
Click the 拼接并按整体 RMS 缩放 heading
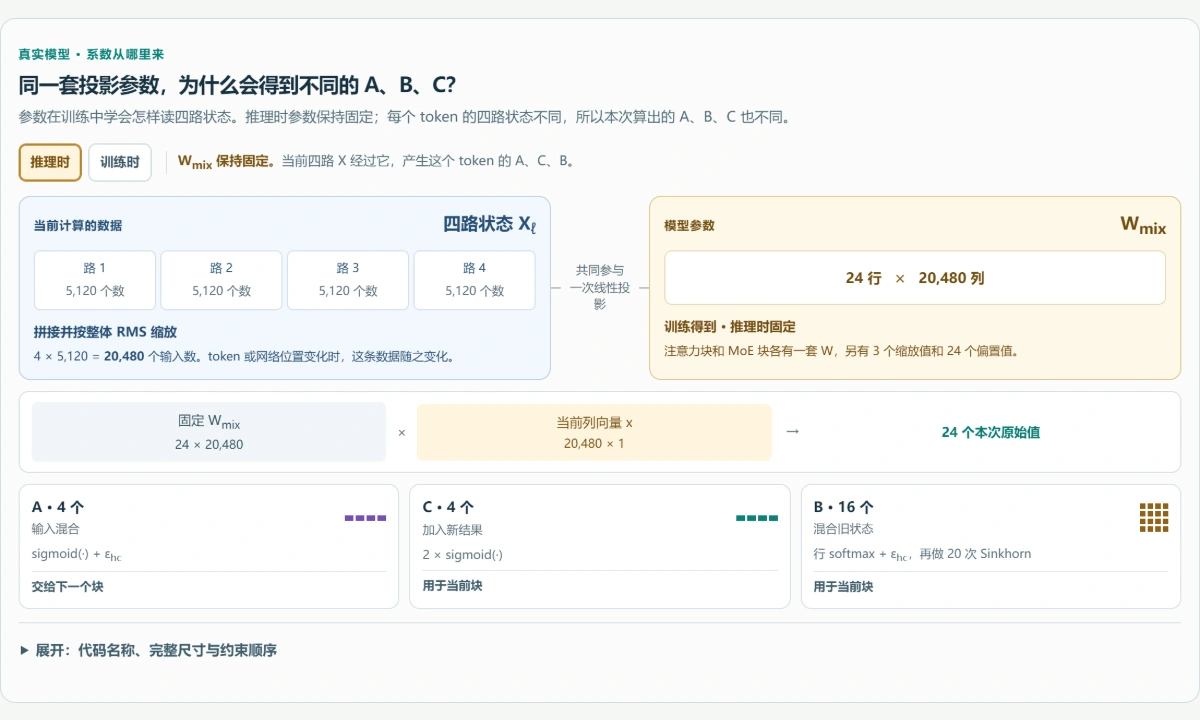pyautogui.click(x=105, y=332)
